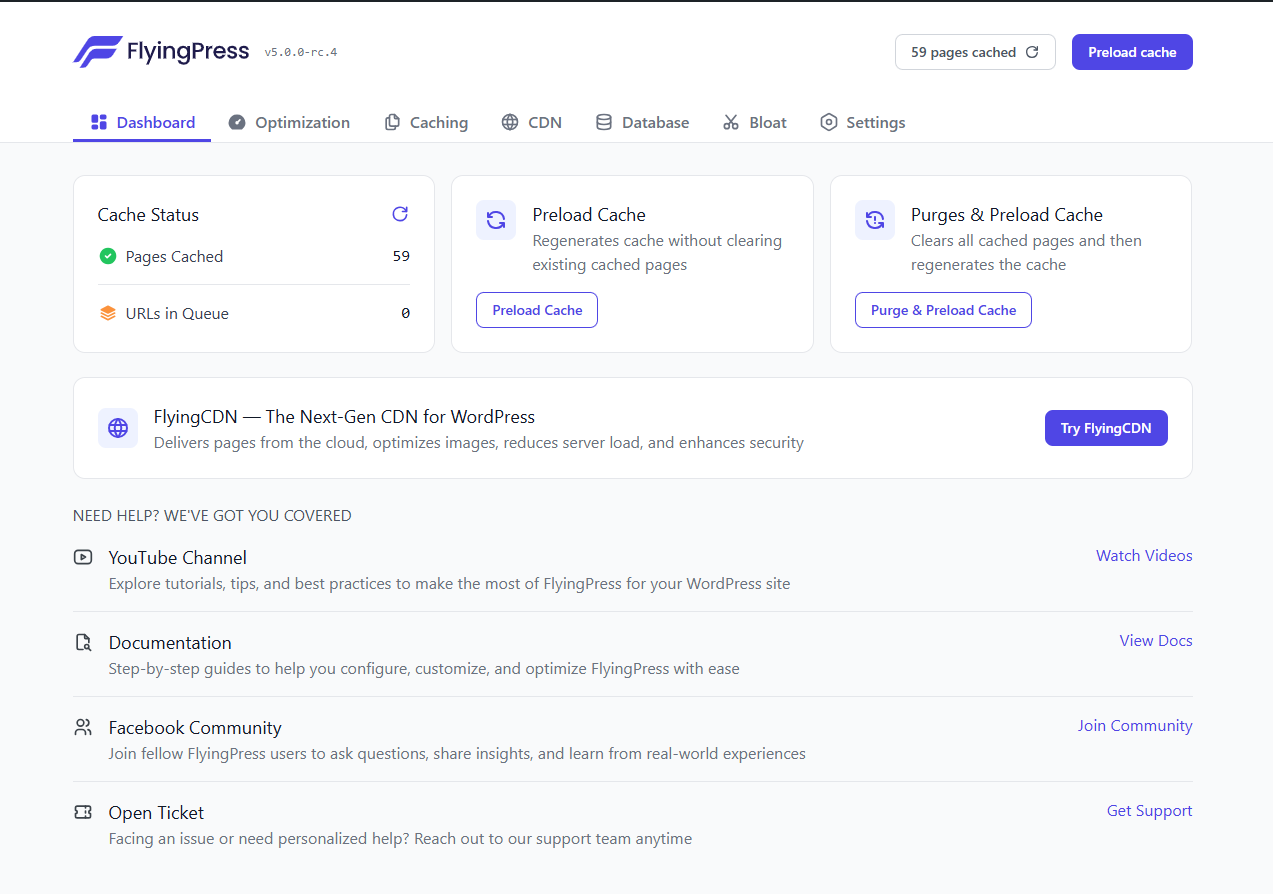Screen dimensions: 1273x894
Task: Click the Dashboard grid icon
Action: pos(99,122)
